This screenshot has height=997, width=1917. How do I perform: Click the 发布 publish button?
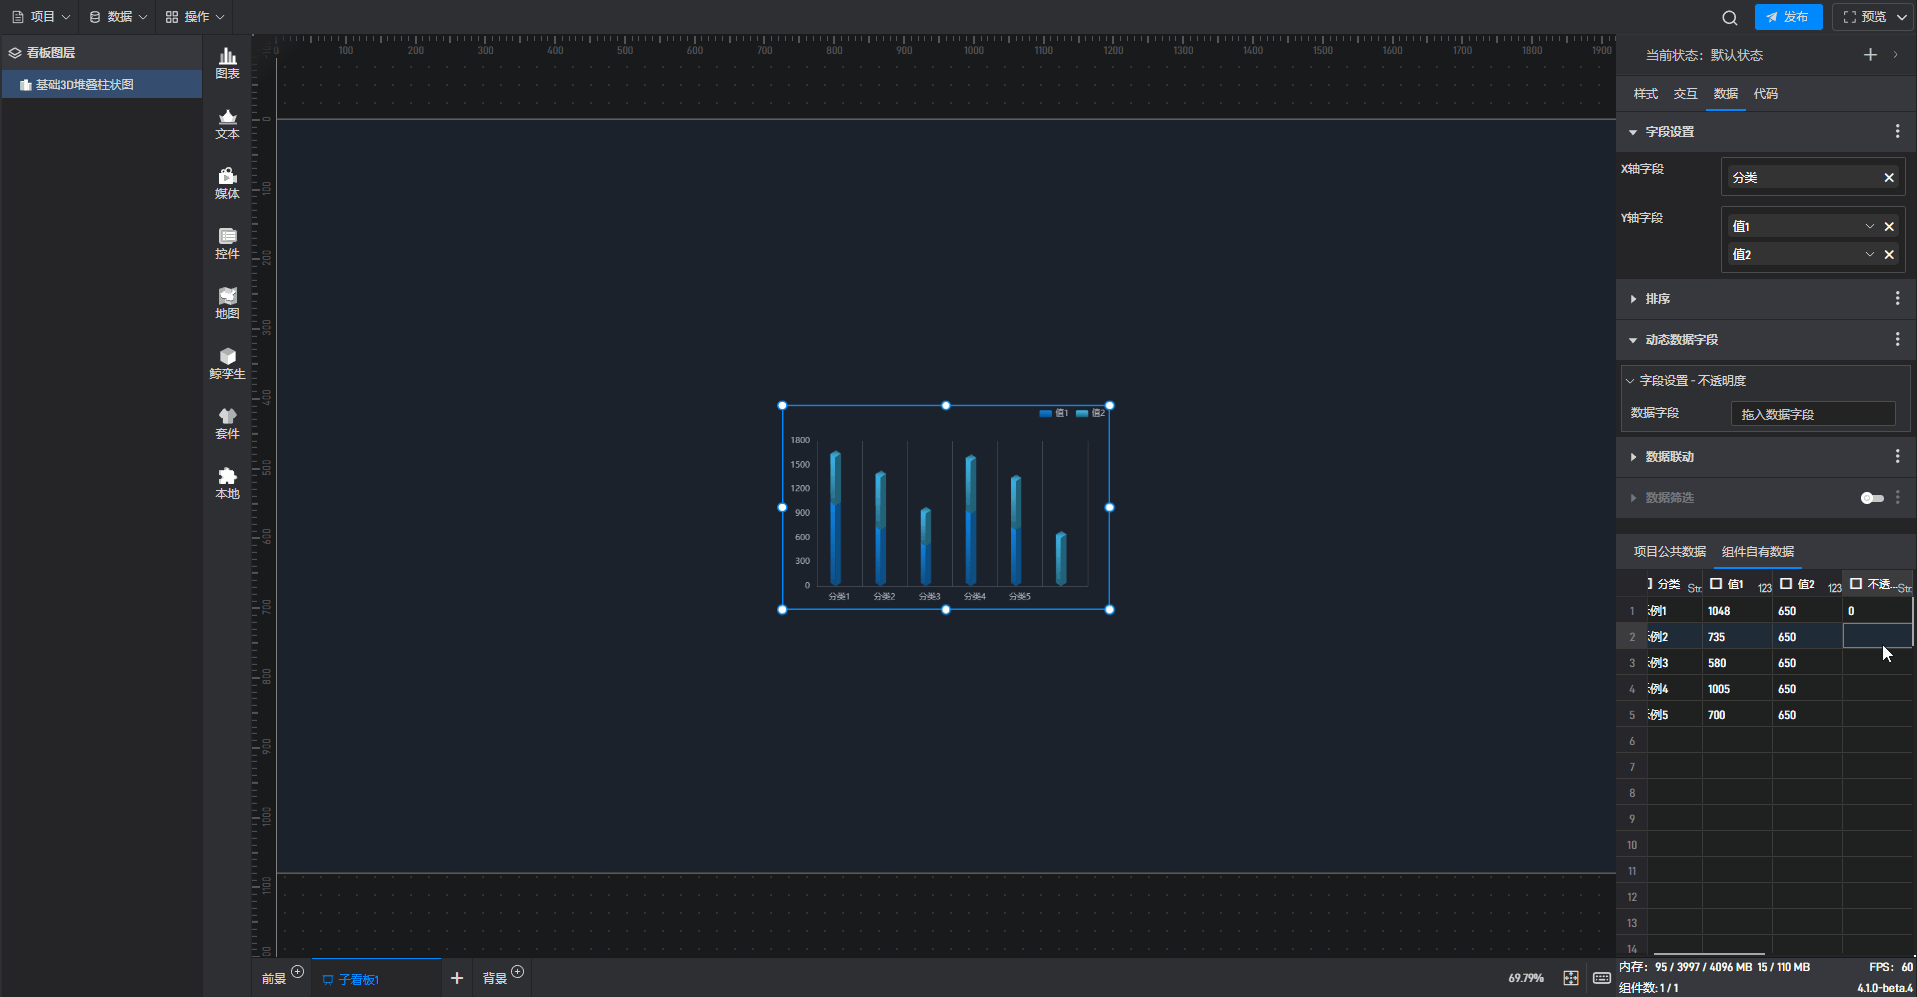click(1788, 17)
